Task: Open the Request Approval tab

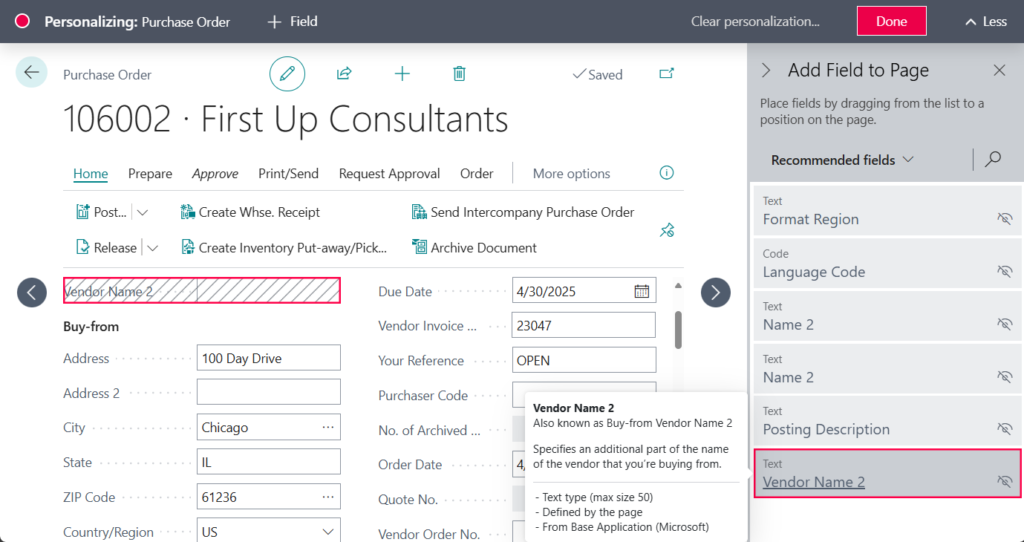Action: pos(389,173)
